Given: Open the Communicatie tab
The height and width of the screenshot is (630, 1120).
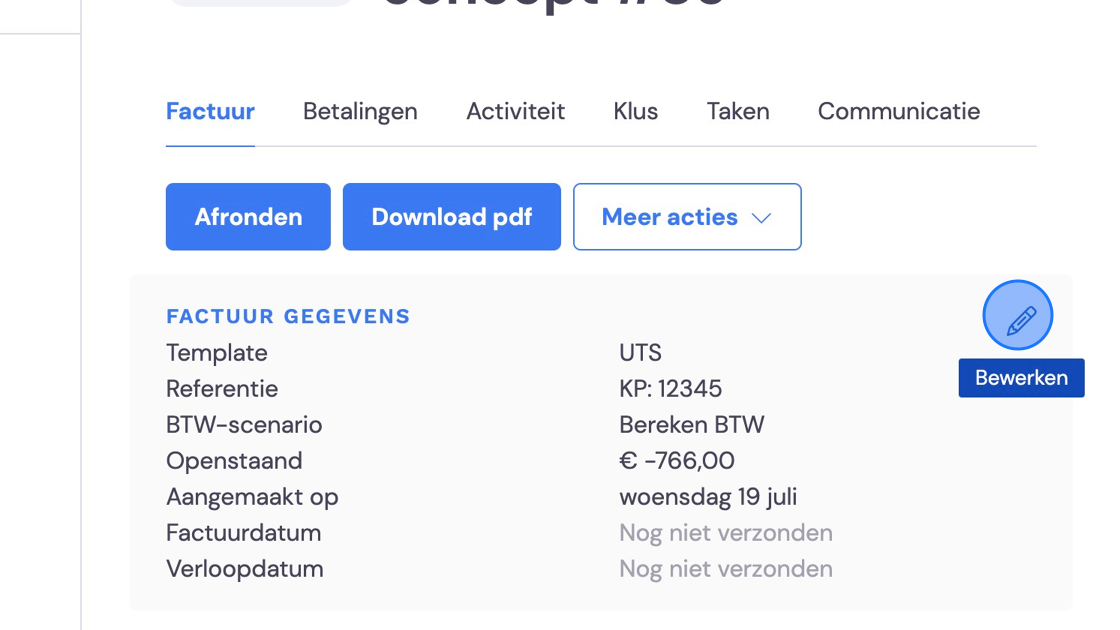Looking at the screenshot, I should pyautogui.click(x=899, y=111).
